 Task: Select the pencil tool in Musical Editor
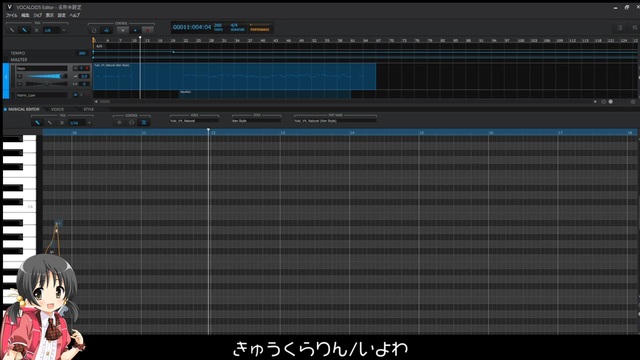[x=38, y=122]
